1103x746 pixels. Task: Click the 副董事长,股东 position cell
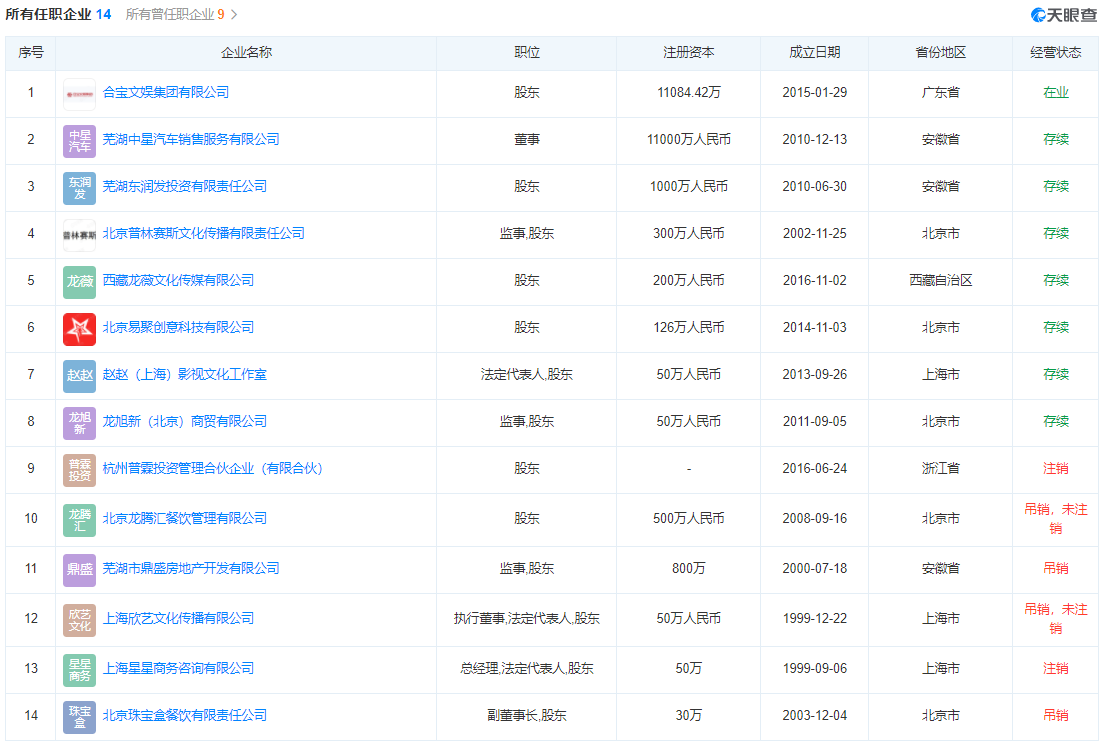tap(527, 715)
